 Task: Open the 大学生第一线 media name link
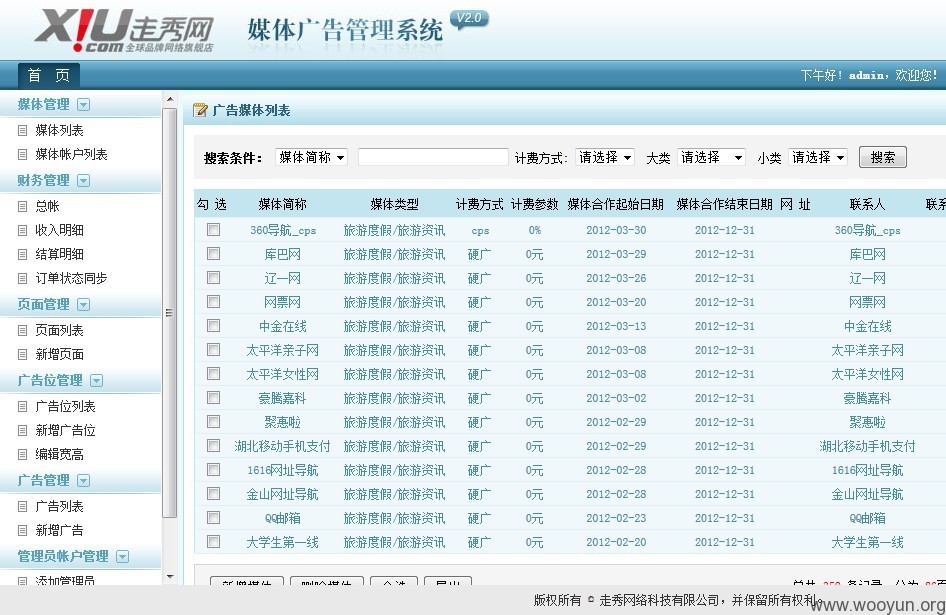click(282, 543)
